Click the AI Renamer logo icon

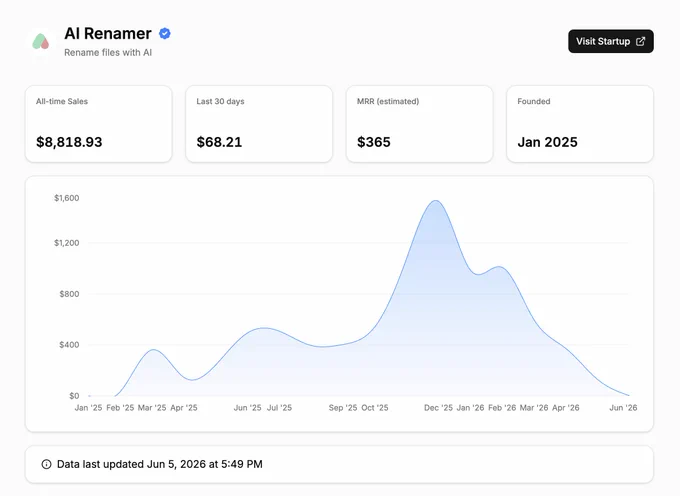[x=41, y=42]
